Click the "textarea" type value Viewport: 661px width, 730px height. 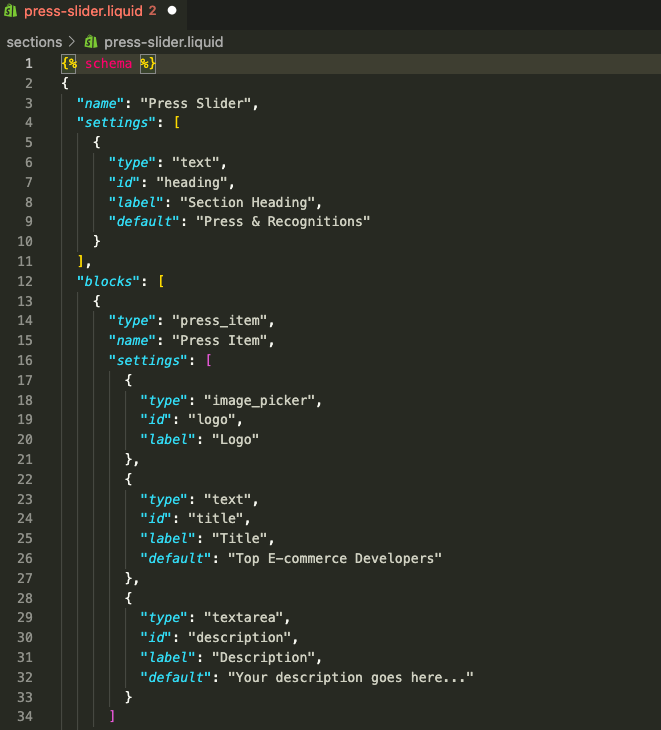pyautogui.click(x=243, y=617)
